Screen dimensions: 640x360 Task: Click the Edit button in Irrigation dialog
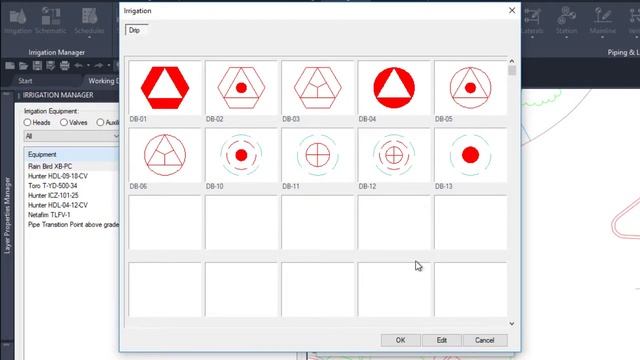tap(442, 340)
